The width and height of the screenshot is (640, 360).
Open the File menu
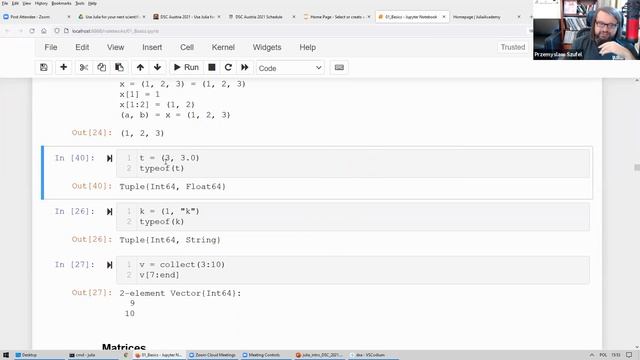51,47
